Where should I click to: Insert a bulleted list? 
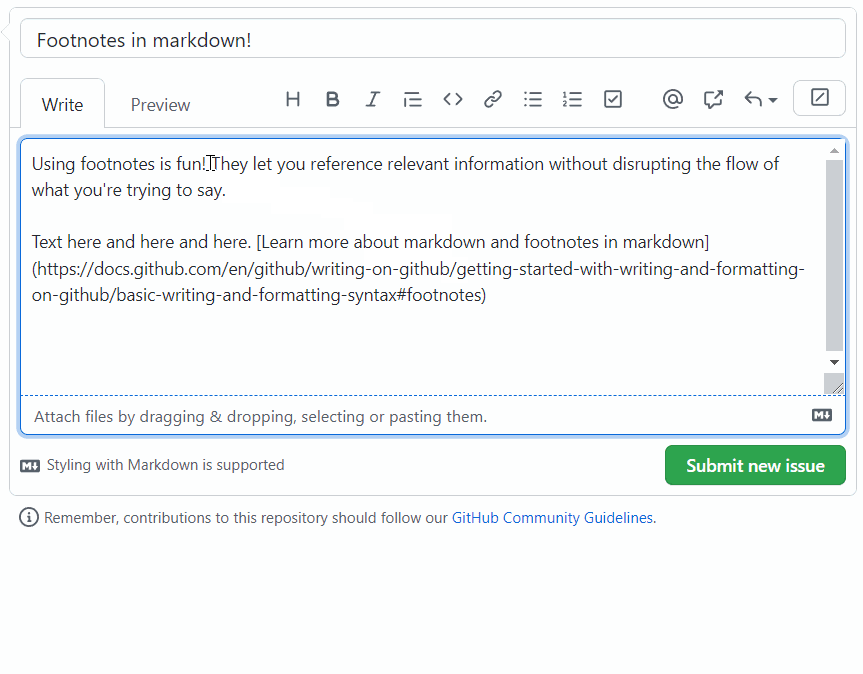point(533,99)
